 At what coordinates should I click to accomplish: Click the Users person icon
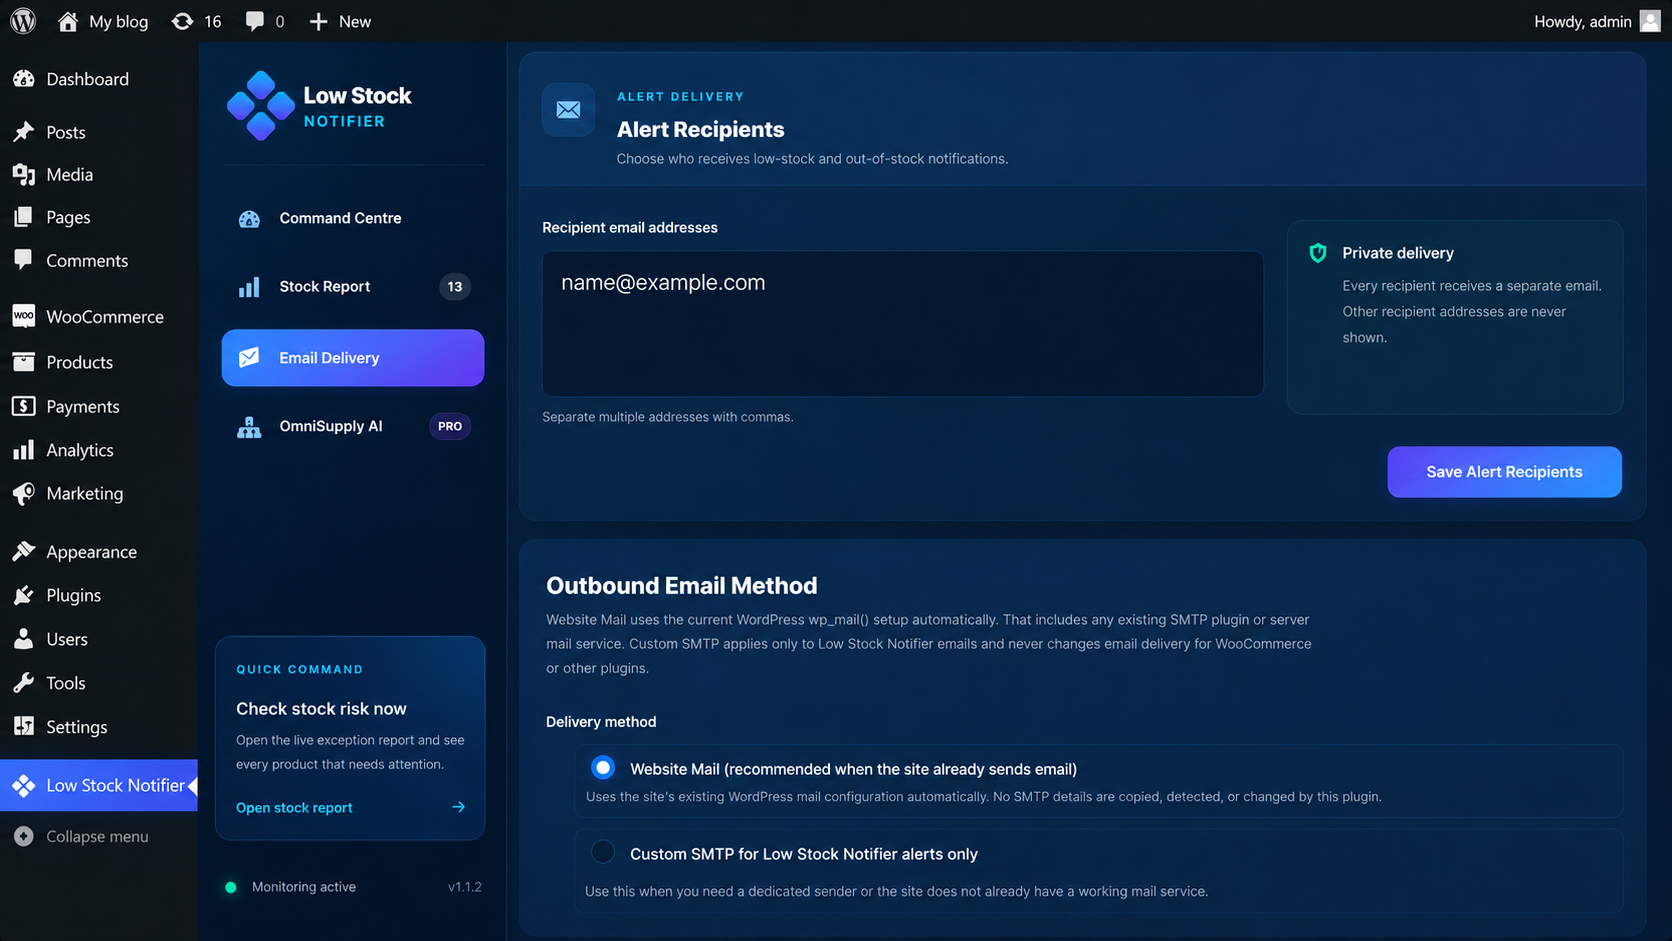(24, 639)
